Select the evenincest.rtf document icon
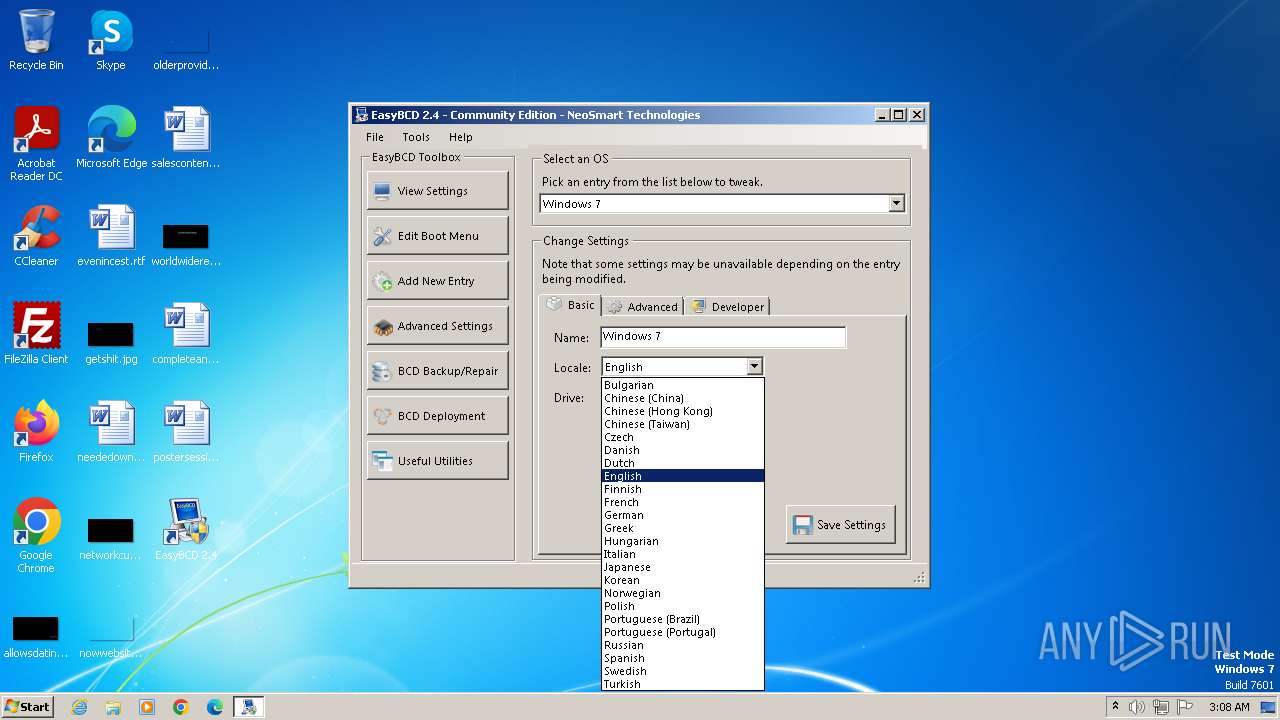Image resolution: width=1280 pixels, height=720 pixels. tap(111, 236)
